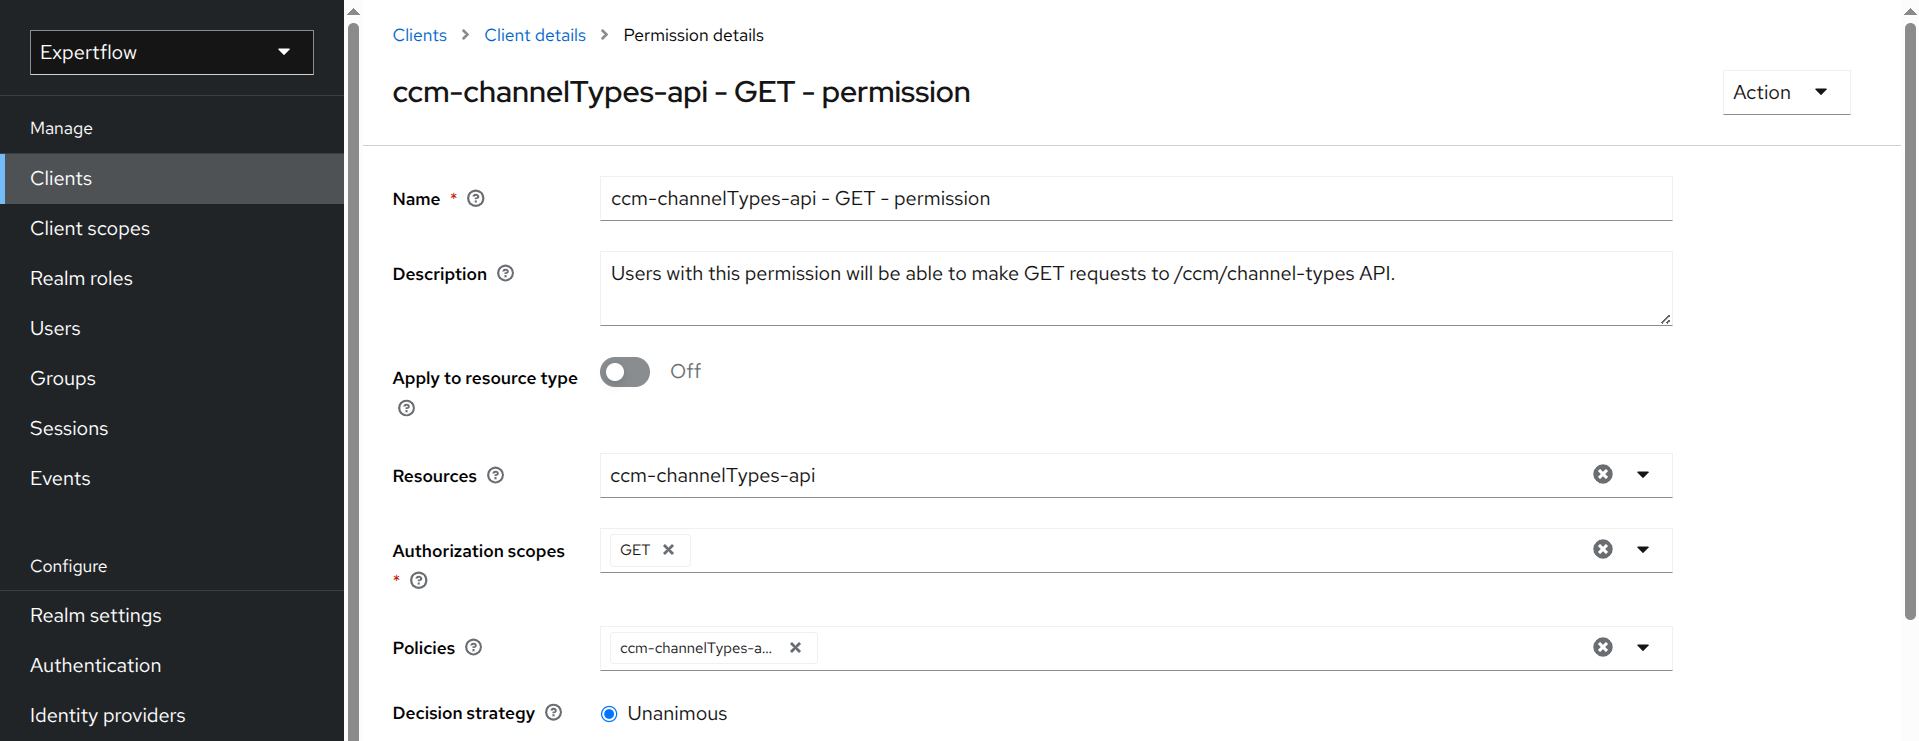Viewport: 1919px width, 741px height.
Task: Select the Unanimous decision strategy
Action: tap(609, 714)
